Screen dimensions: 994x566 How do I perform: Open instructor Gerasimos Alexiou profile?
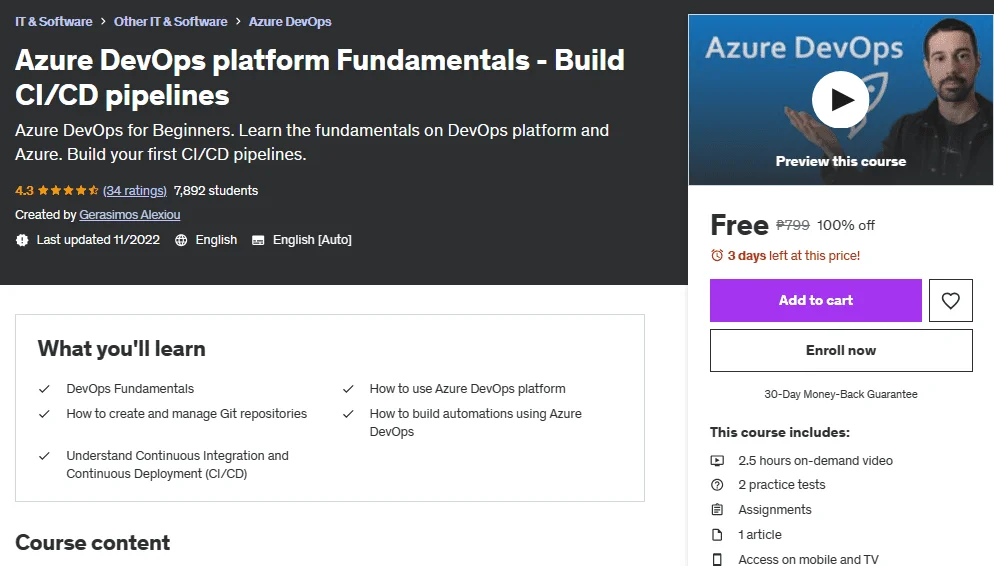[129, 215]
